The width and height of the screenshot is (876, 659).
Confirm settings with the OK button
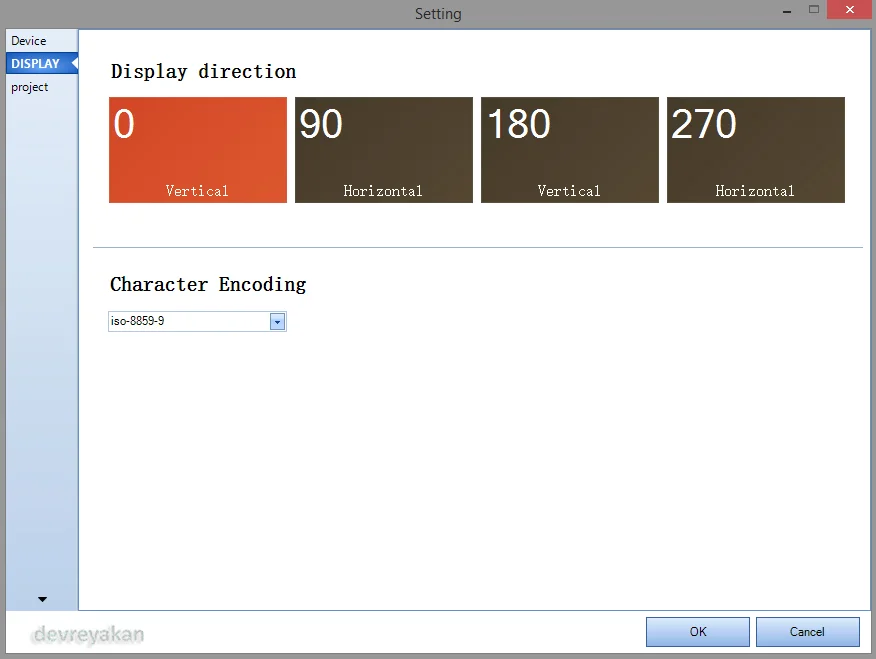698,632
